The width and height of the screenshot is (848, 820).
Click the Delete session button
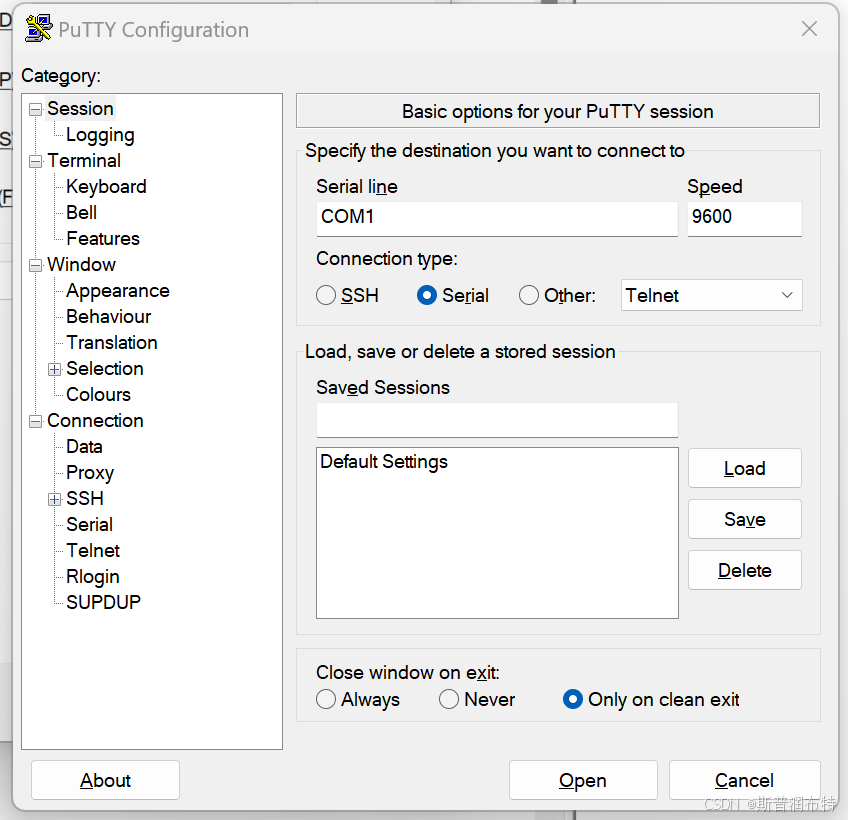[745, 570]
